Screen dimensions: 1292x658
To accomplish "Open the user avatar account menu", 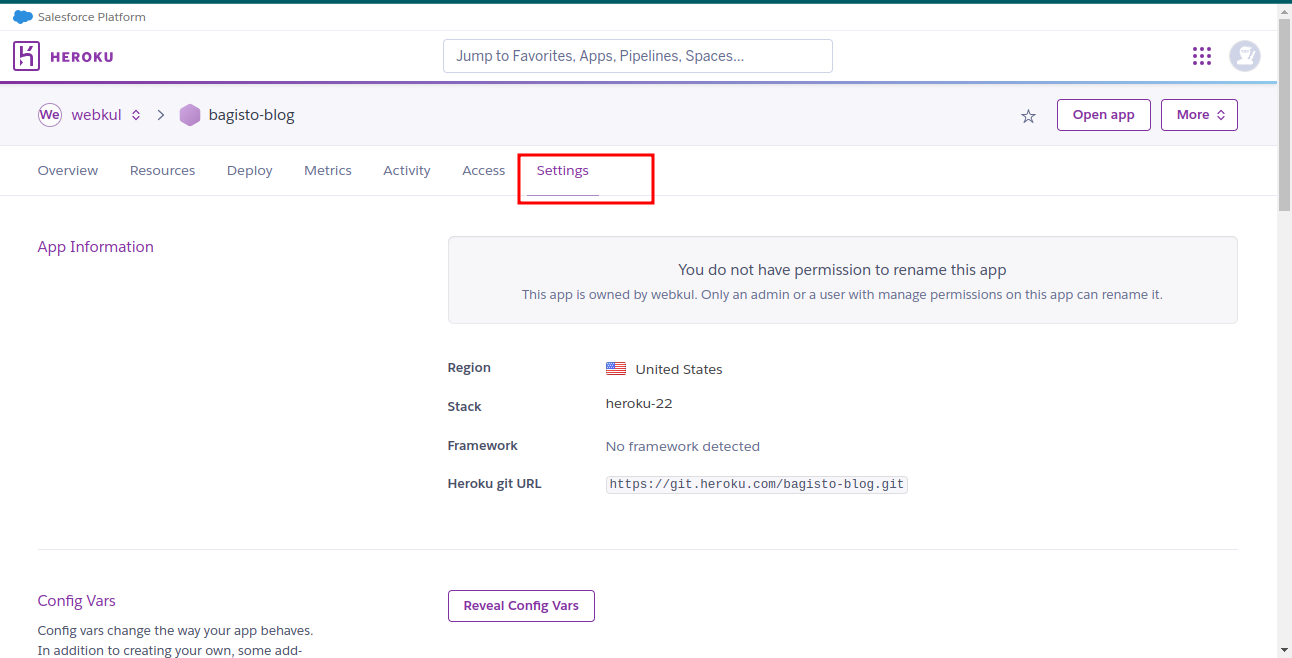I will coord(1244,56).
